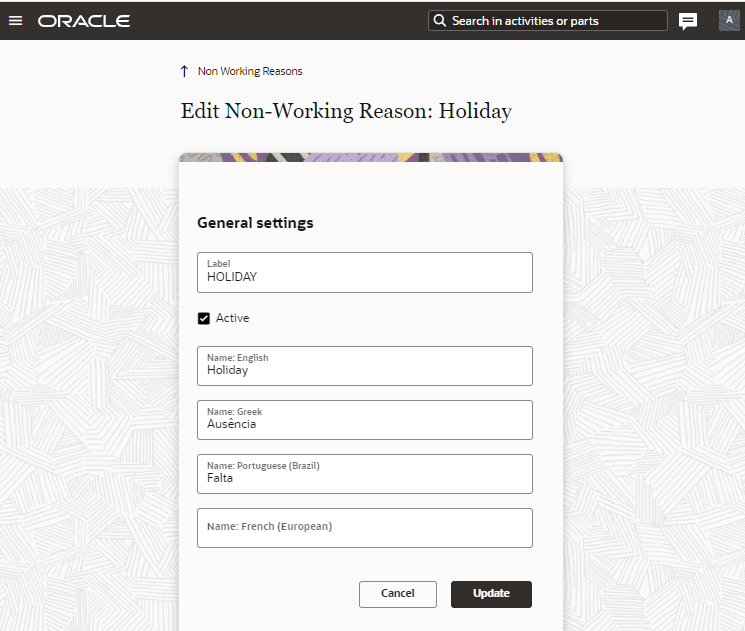The image size is (745, 631).
Task: Open the user avatar menu
Action: (x=729, y=21)
